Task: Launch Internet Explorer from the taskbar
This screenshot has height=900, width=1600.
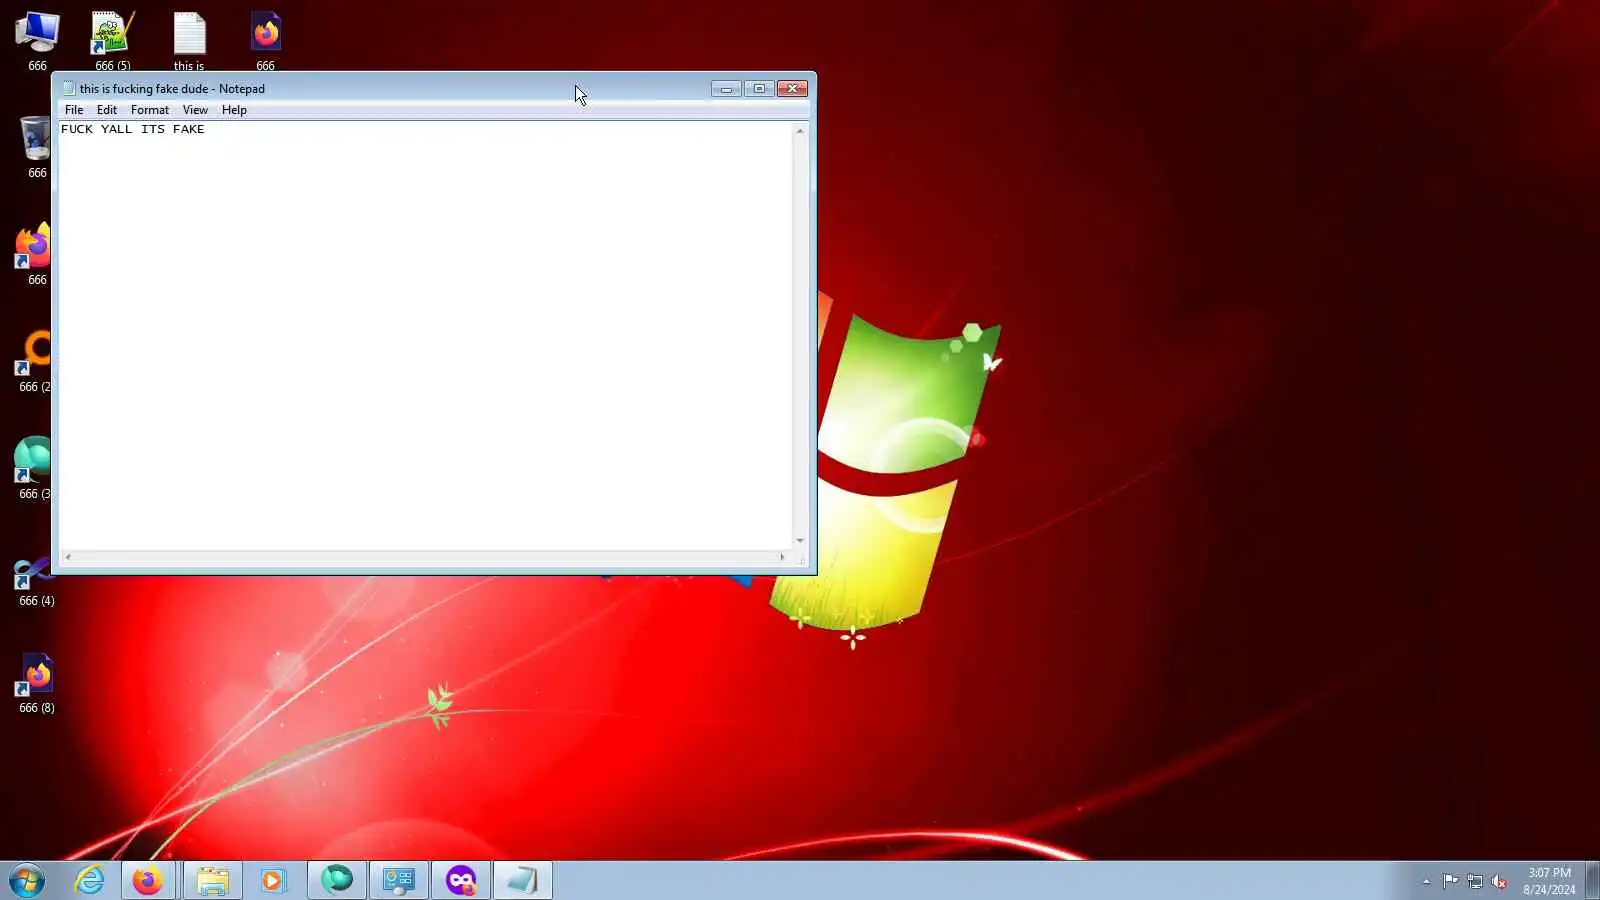Action: tap(90, 881)
